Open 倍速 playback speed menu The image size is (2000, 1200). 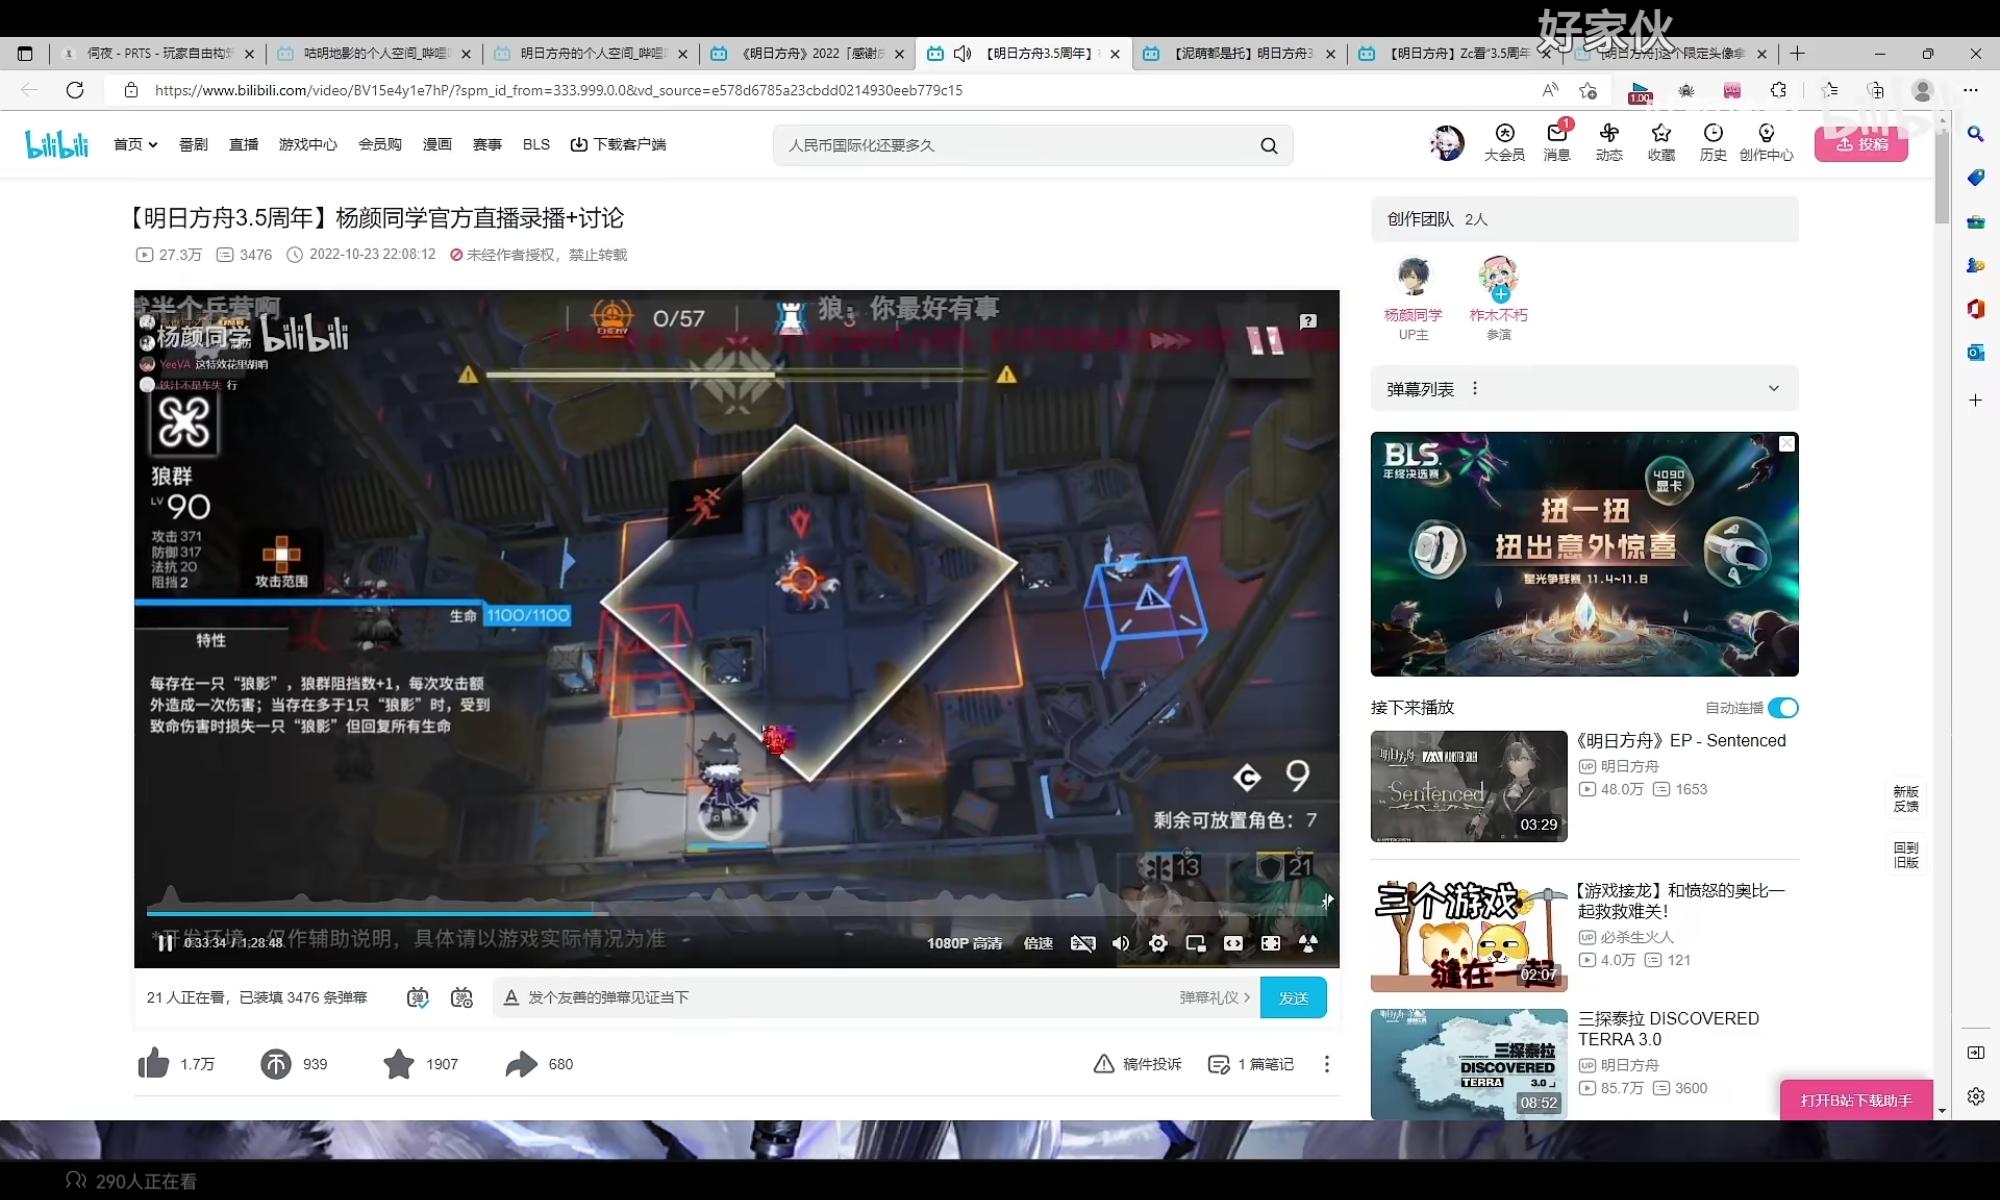(x=1038, y=943)
